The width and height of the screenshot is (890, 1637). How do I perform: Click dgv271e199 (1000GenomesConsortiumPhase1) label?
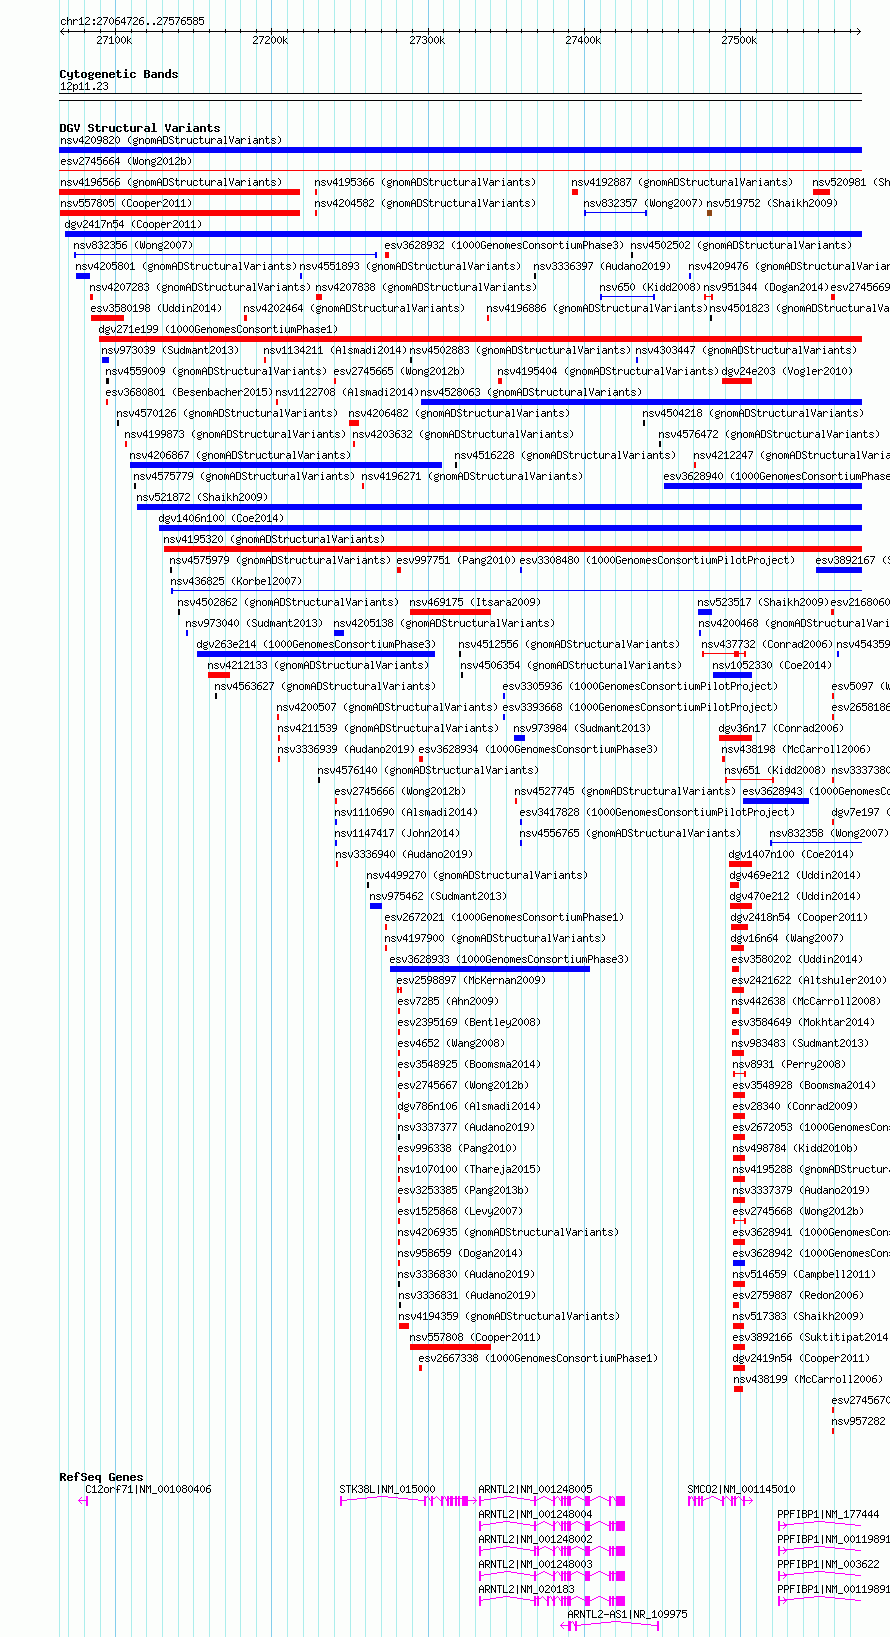click(218, 329)
